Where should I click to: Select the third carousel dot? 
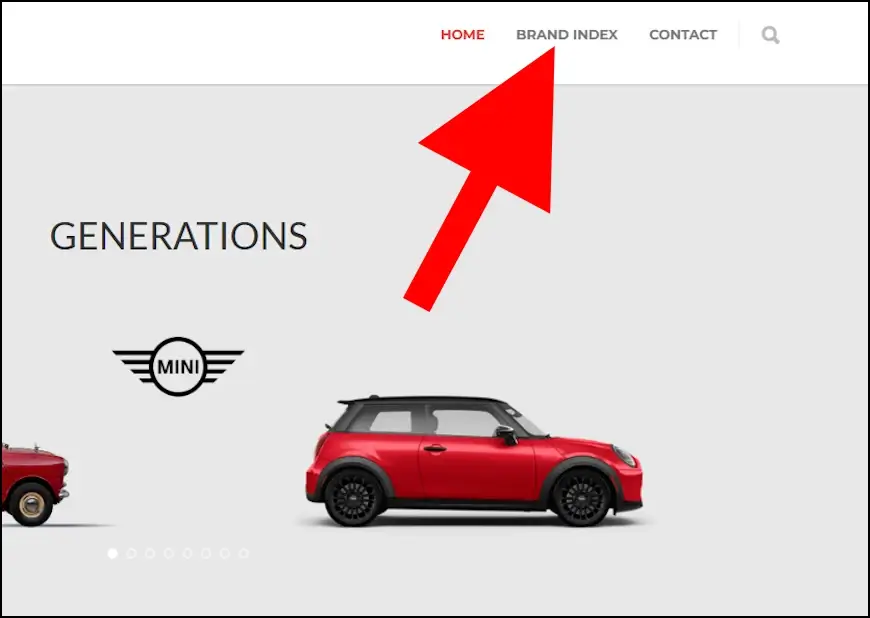[x=150, y=553]
